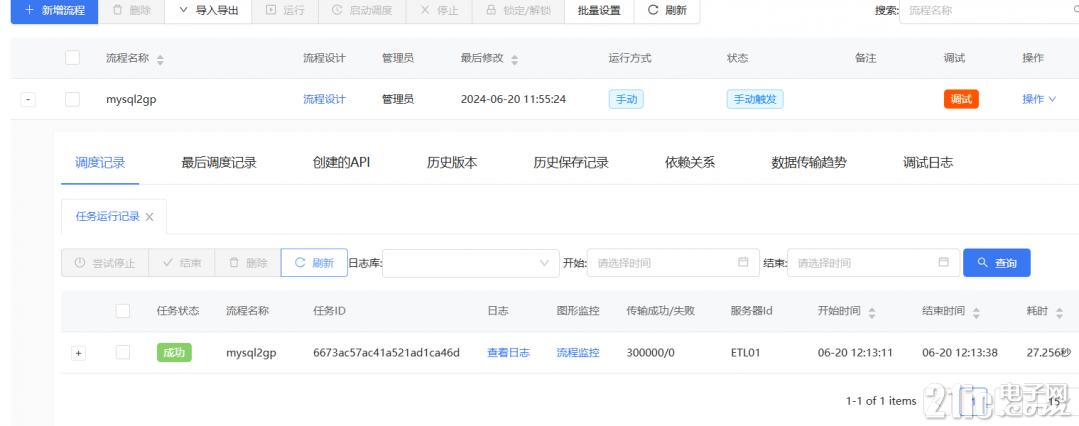Toggle the select-all checkbox in flow table header
1079x426 pixels.
tap(72, 58)
